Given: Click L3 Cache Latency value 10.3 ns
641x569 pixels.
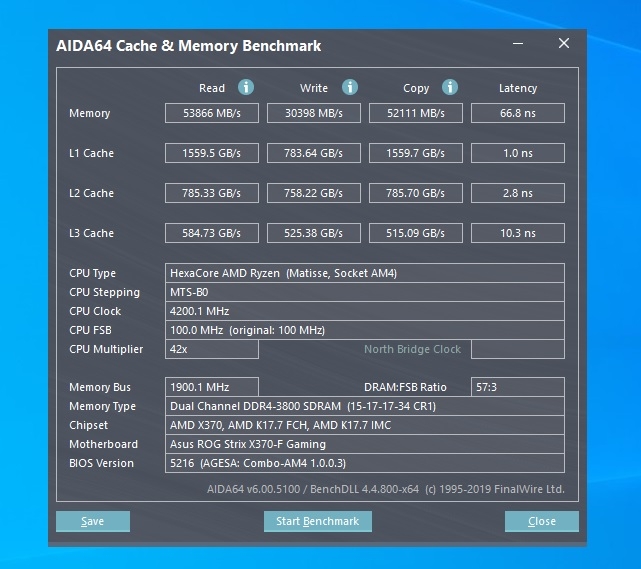Looking at the screenshot, I should point(518,233).
